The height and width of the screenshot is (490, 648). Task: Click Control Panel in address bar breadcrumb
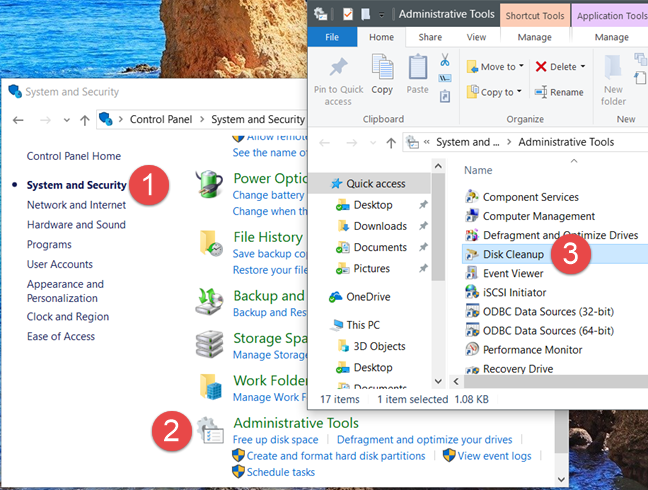point(161,120)
